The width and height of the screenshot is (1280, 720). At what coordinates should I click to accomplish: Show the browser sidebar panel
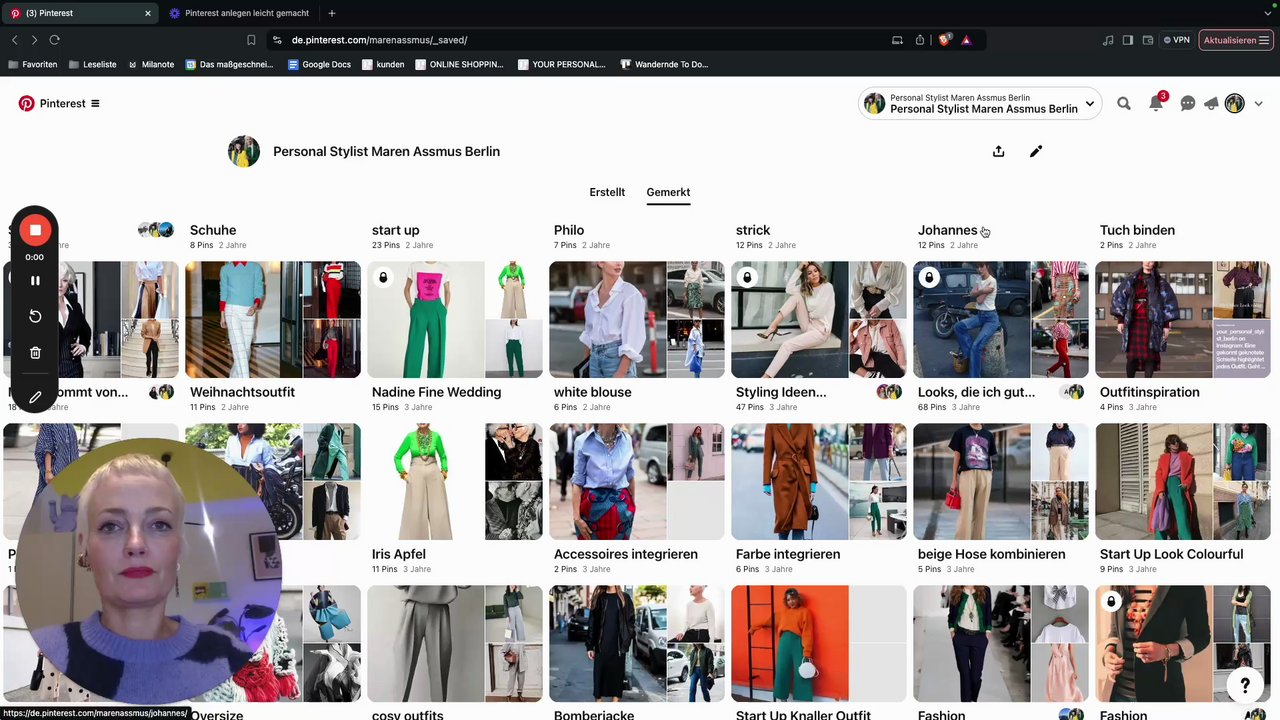click(x=1128, y=40)
